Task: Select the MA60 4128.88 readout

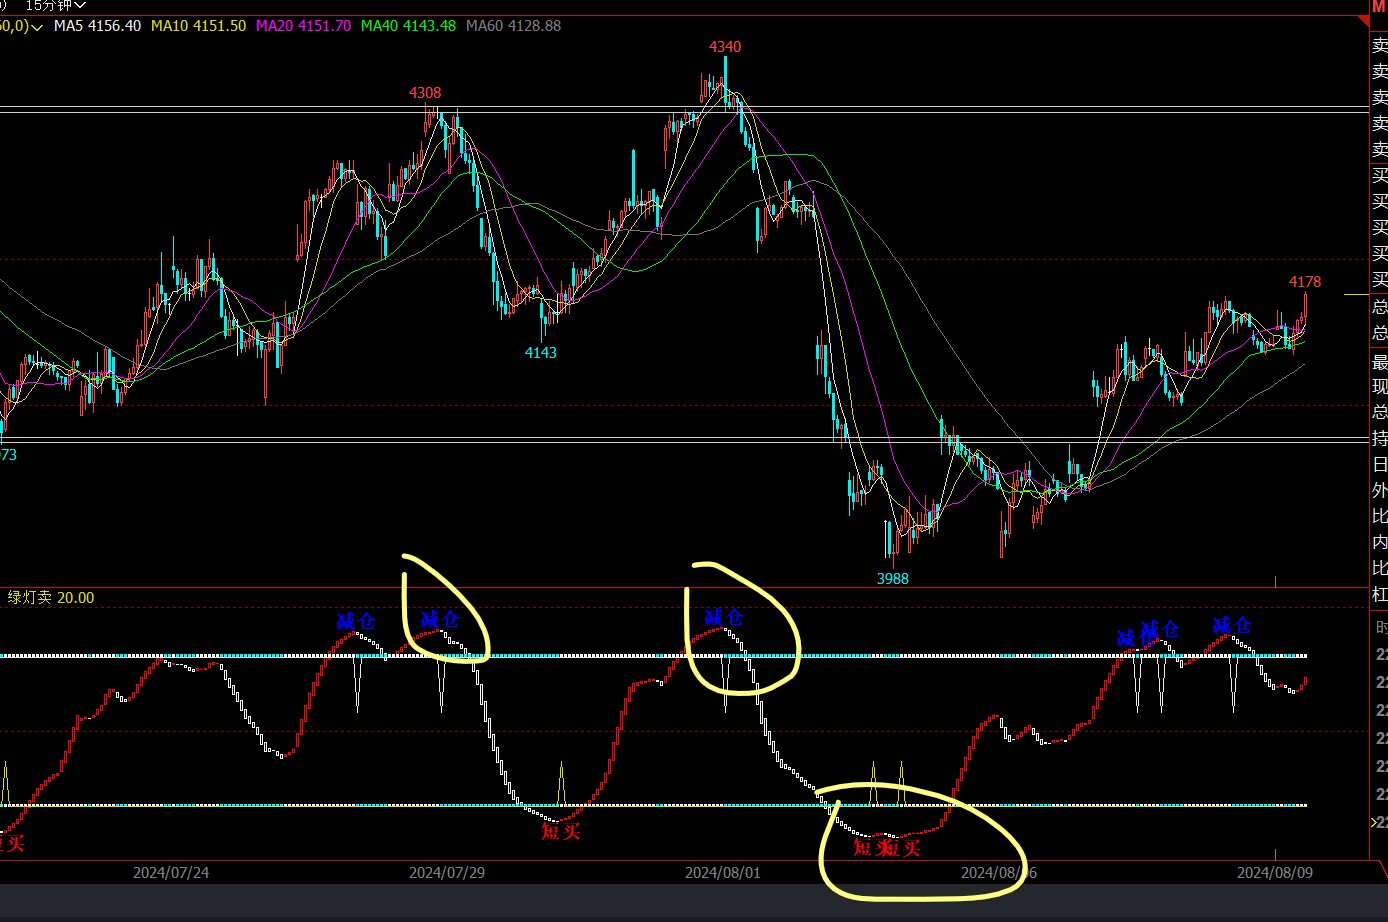Action: tap(513, 26)
